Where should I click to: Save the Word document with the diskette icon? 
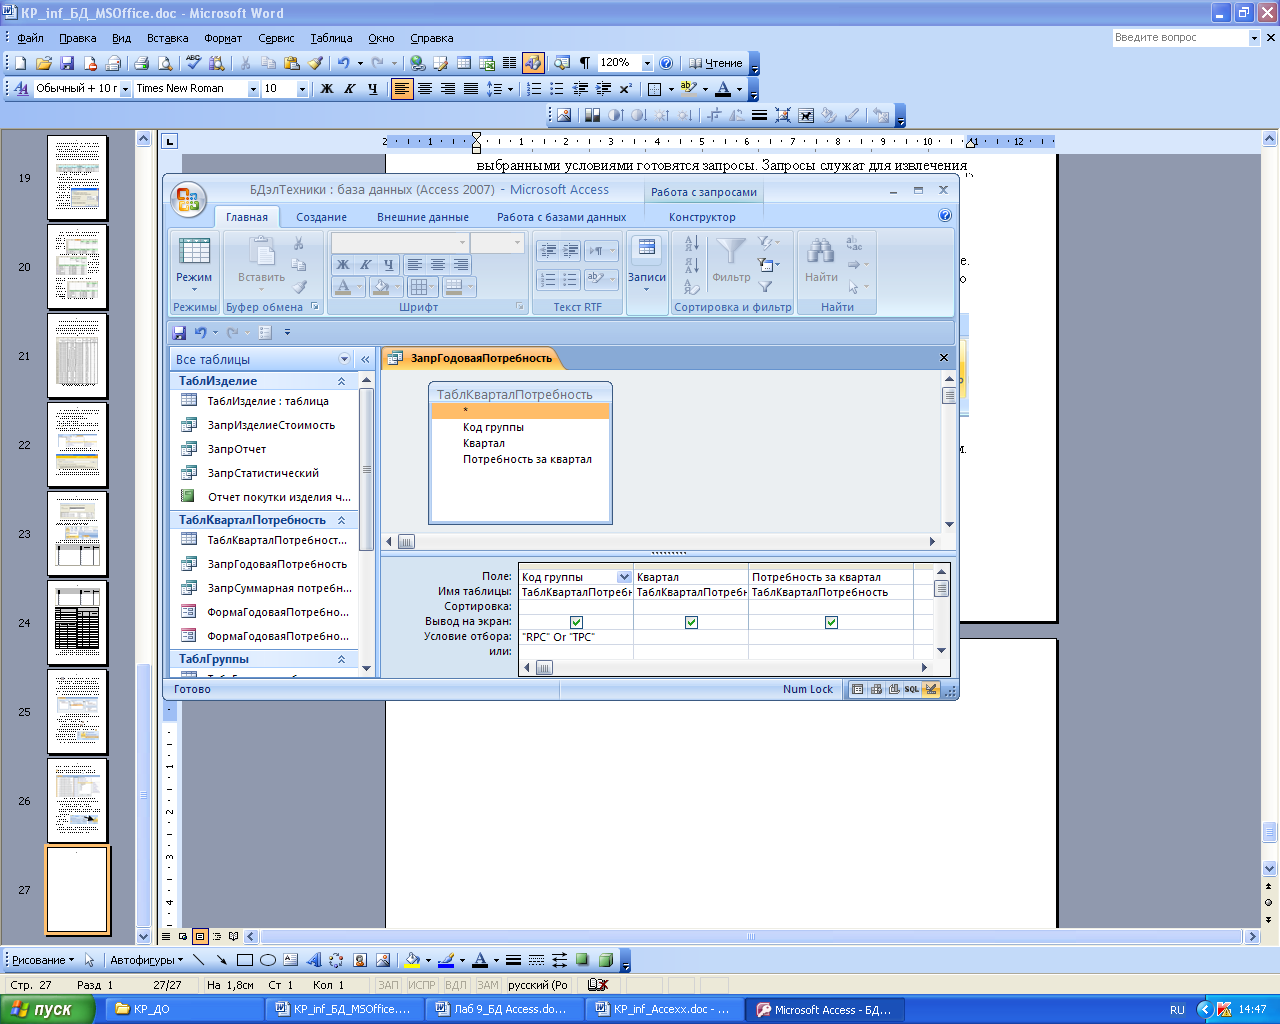pos(67,63)
